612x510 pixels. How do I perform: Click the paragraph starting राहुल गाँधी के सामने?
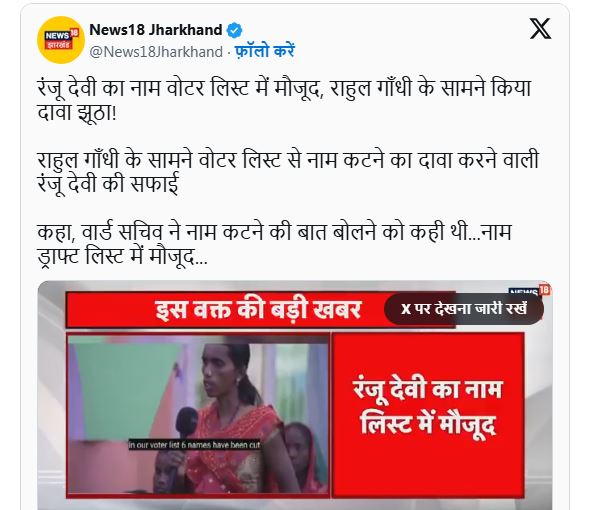pyautogui.click(x=288, y=172)
